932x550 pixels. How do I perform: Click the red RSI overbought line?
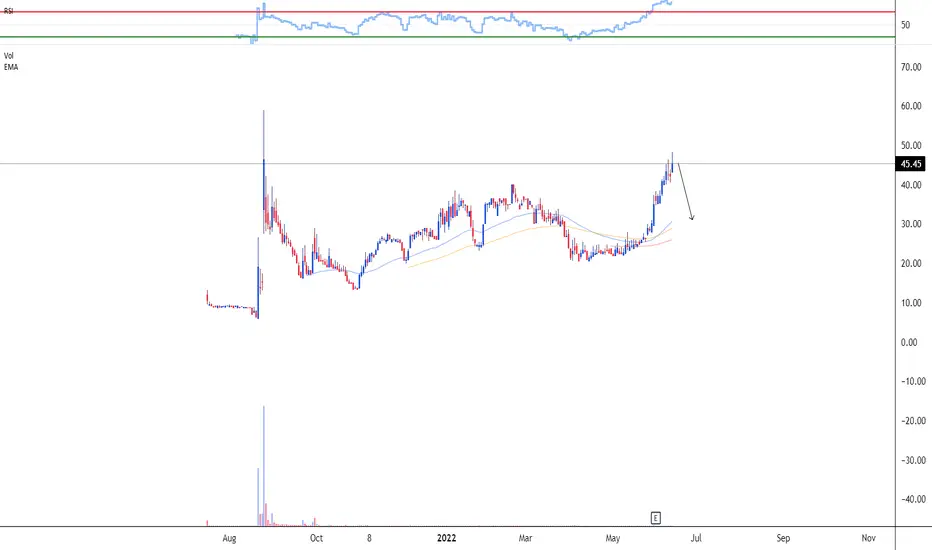pyautogui.click(x=447, y=11)
